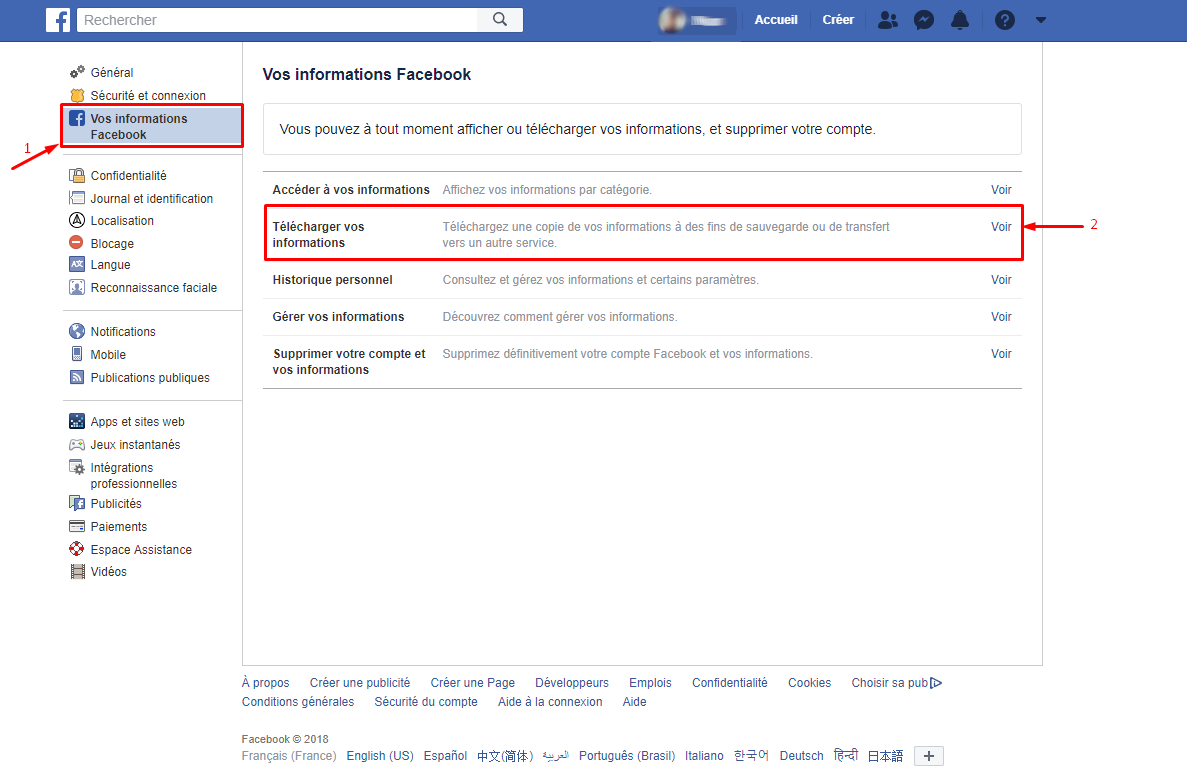This screenshot has width=1187, height=784.
Task: Click the Paiements card icon
Action: click(x=77, y=526)
